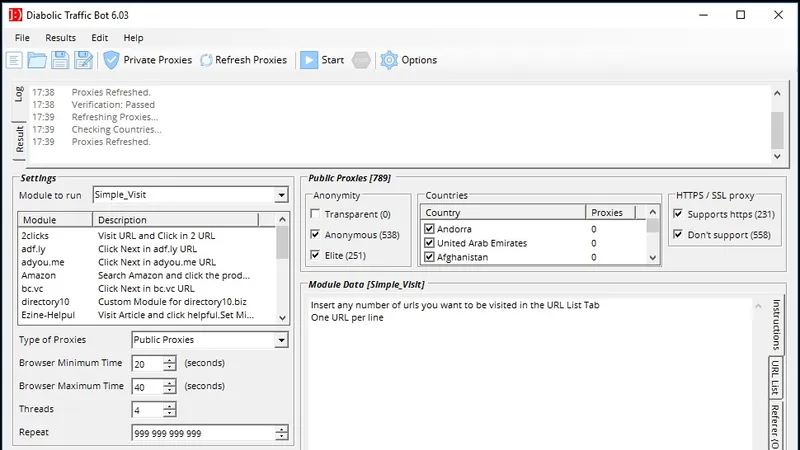
Task: Enable the Transparent (0) anonymity checkbox
Action: tap(315, 214)
